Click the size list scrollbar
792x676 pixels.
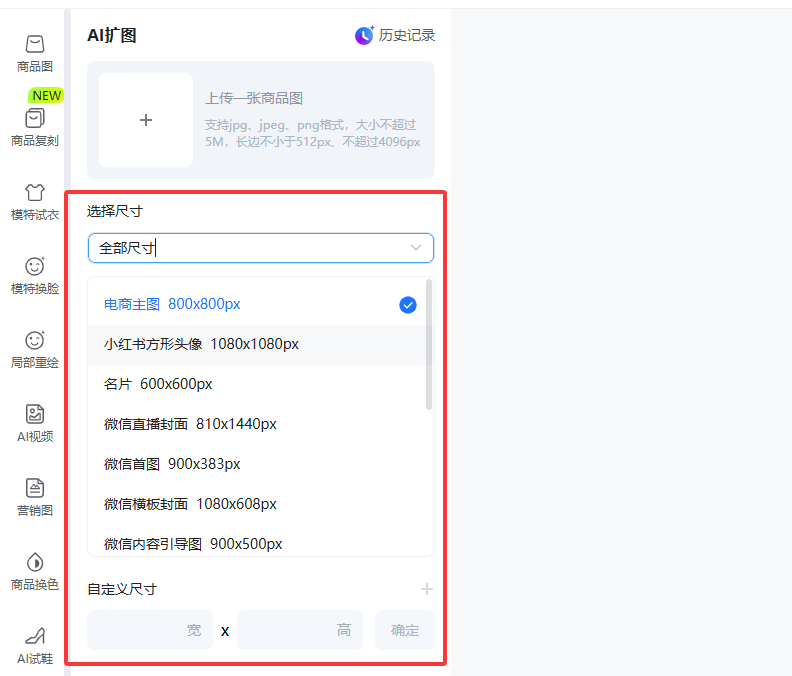[x=429, y=344]
